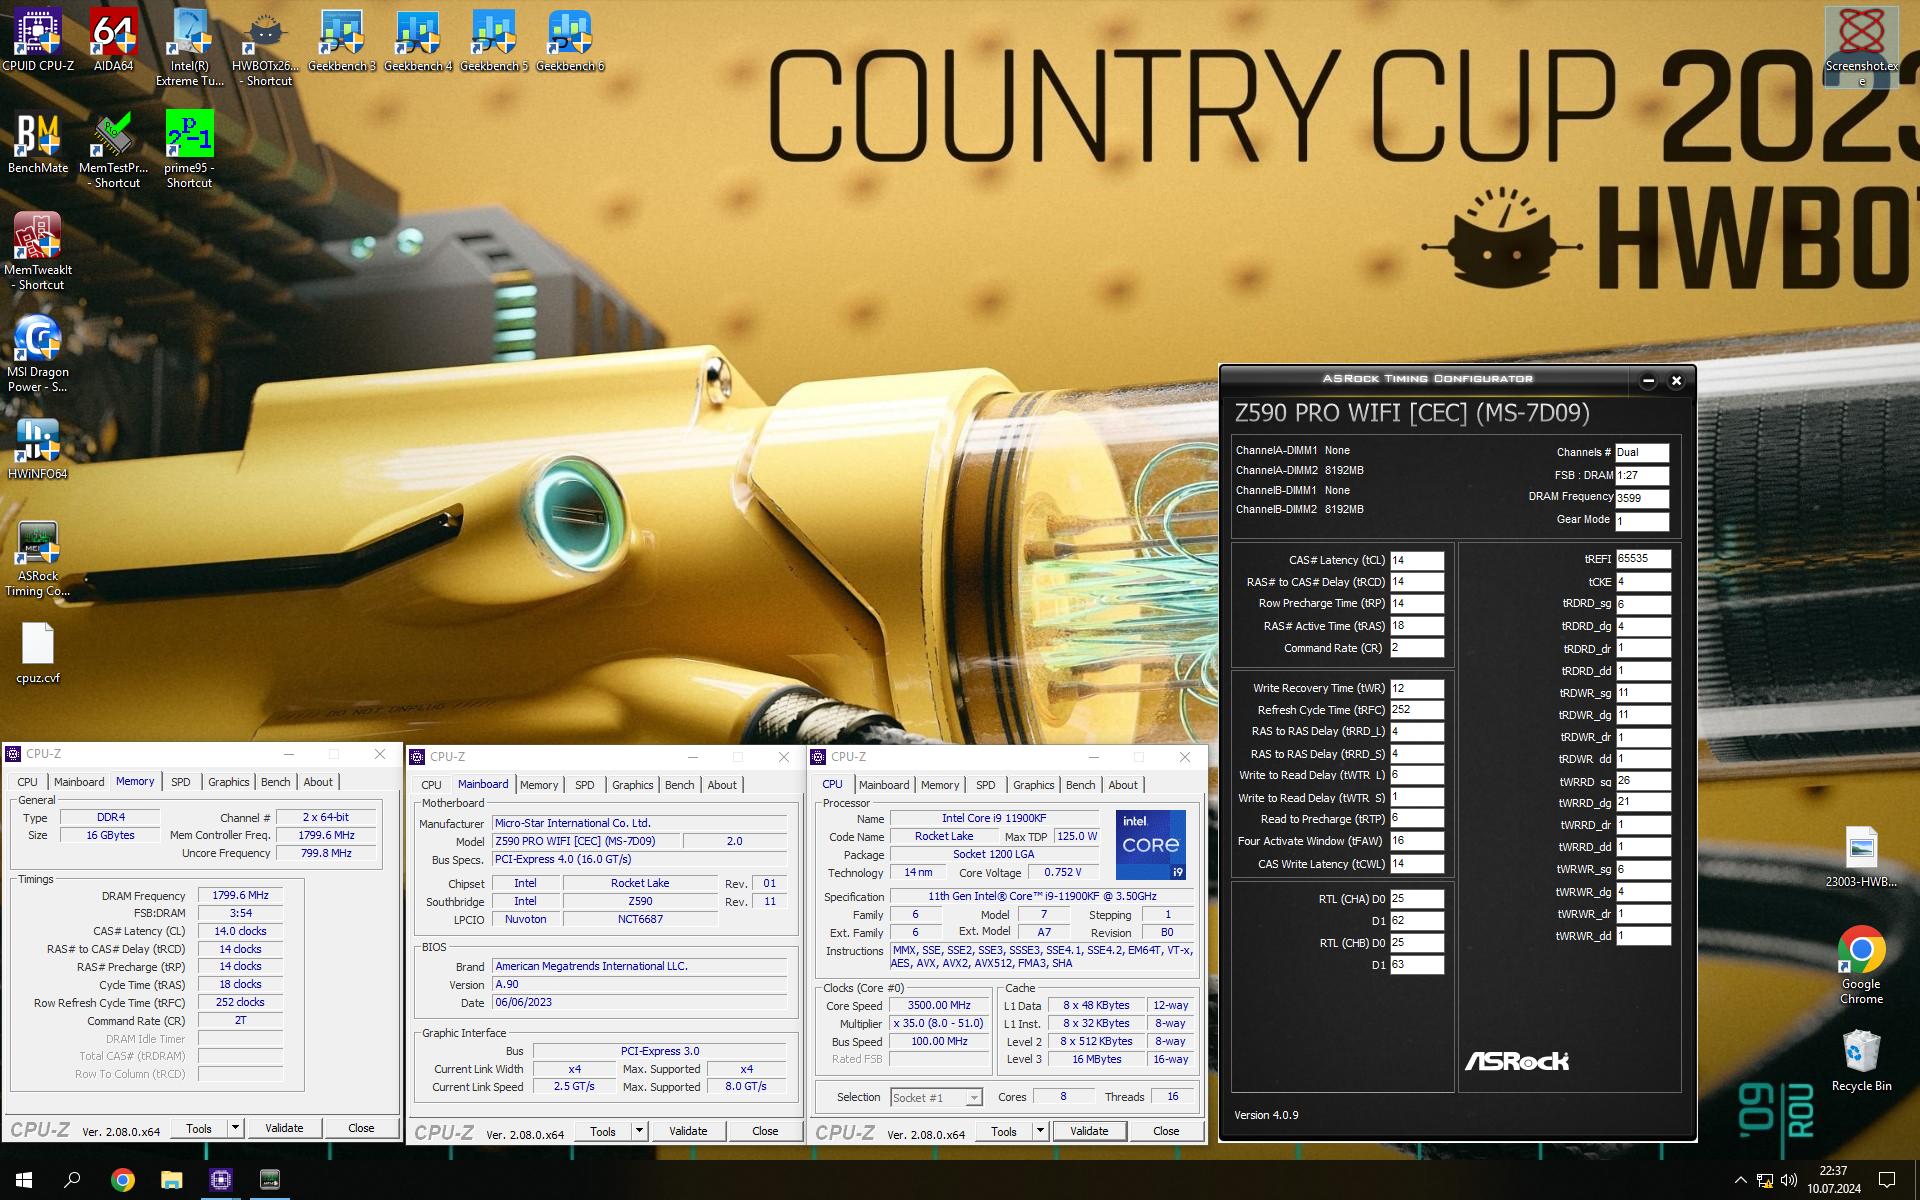Viewport: 1920px width, 1200px height.
Task: Edit the Four Activate Window (tFAW) field
Action: [1416, 841]
